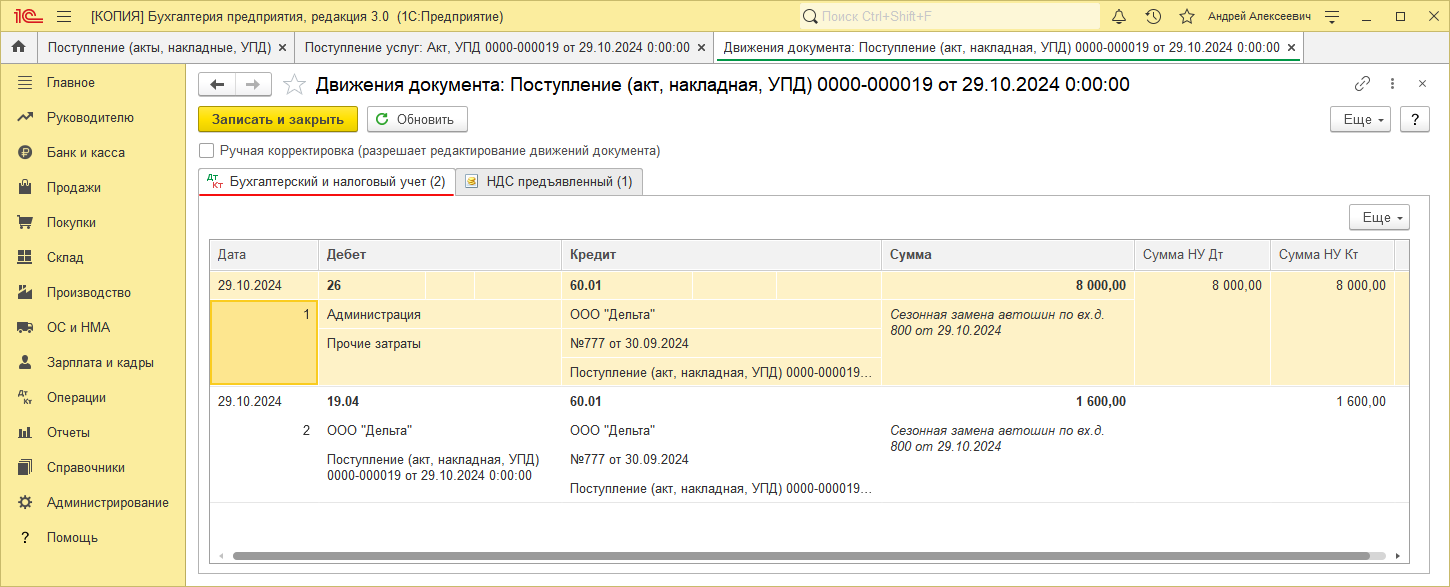Open notifications bell icon
The width and height of the screenshot is (1450, 587).
point(1119,17)
